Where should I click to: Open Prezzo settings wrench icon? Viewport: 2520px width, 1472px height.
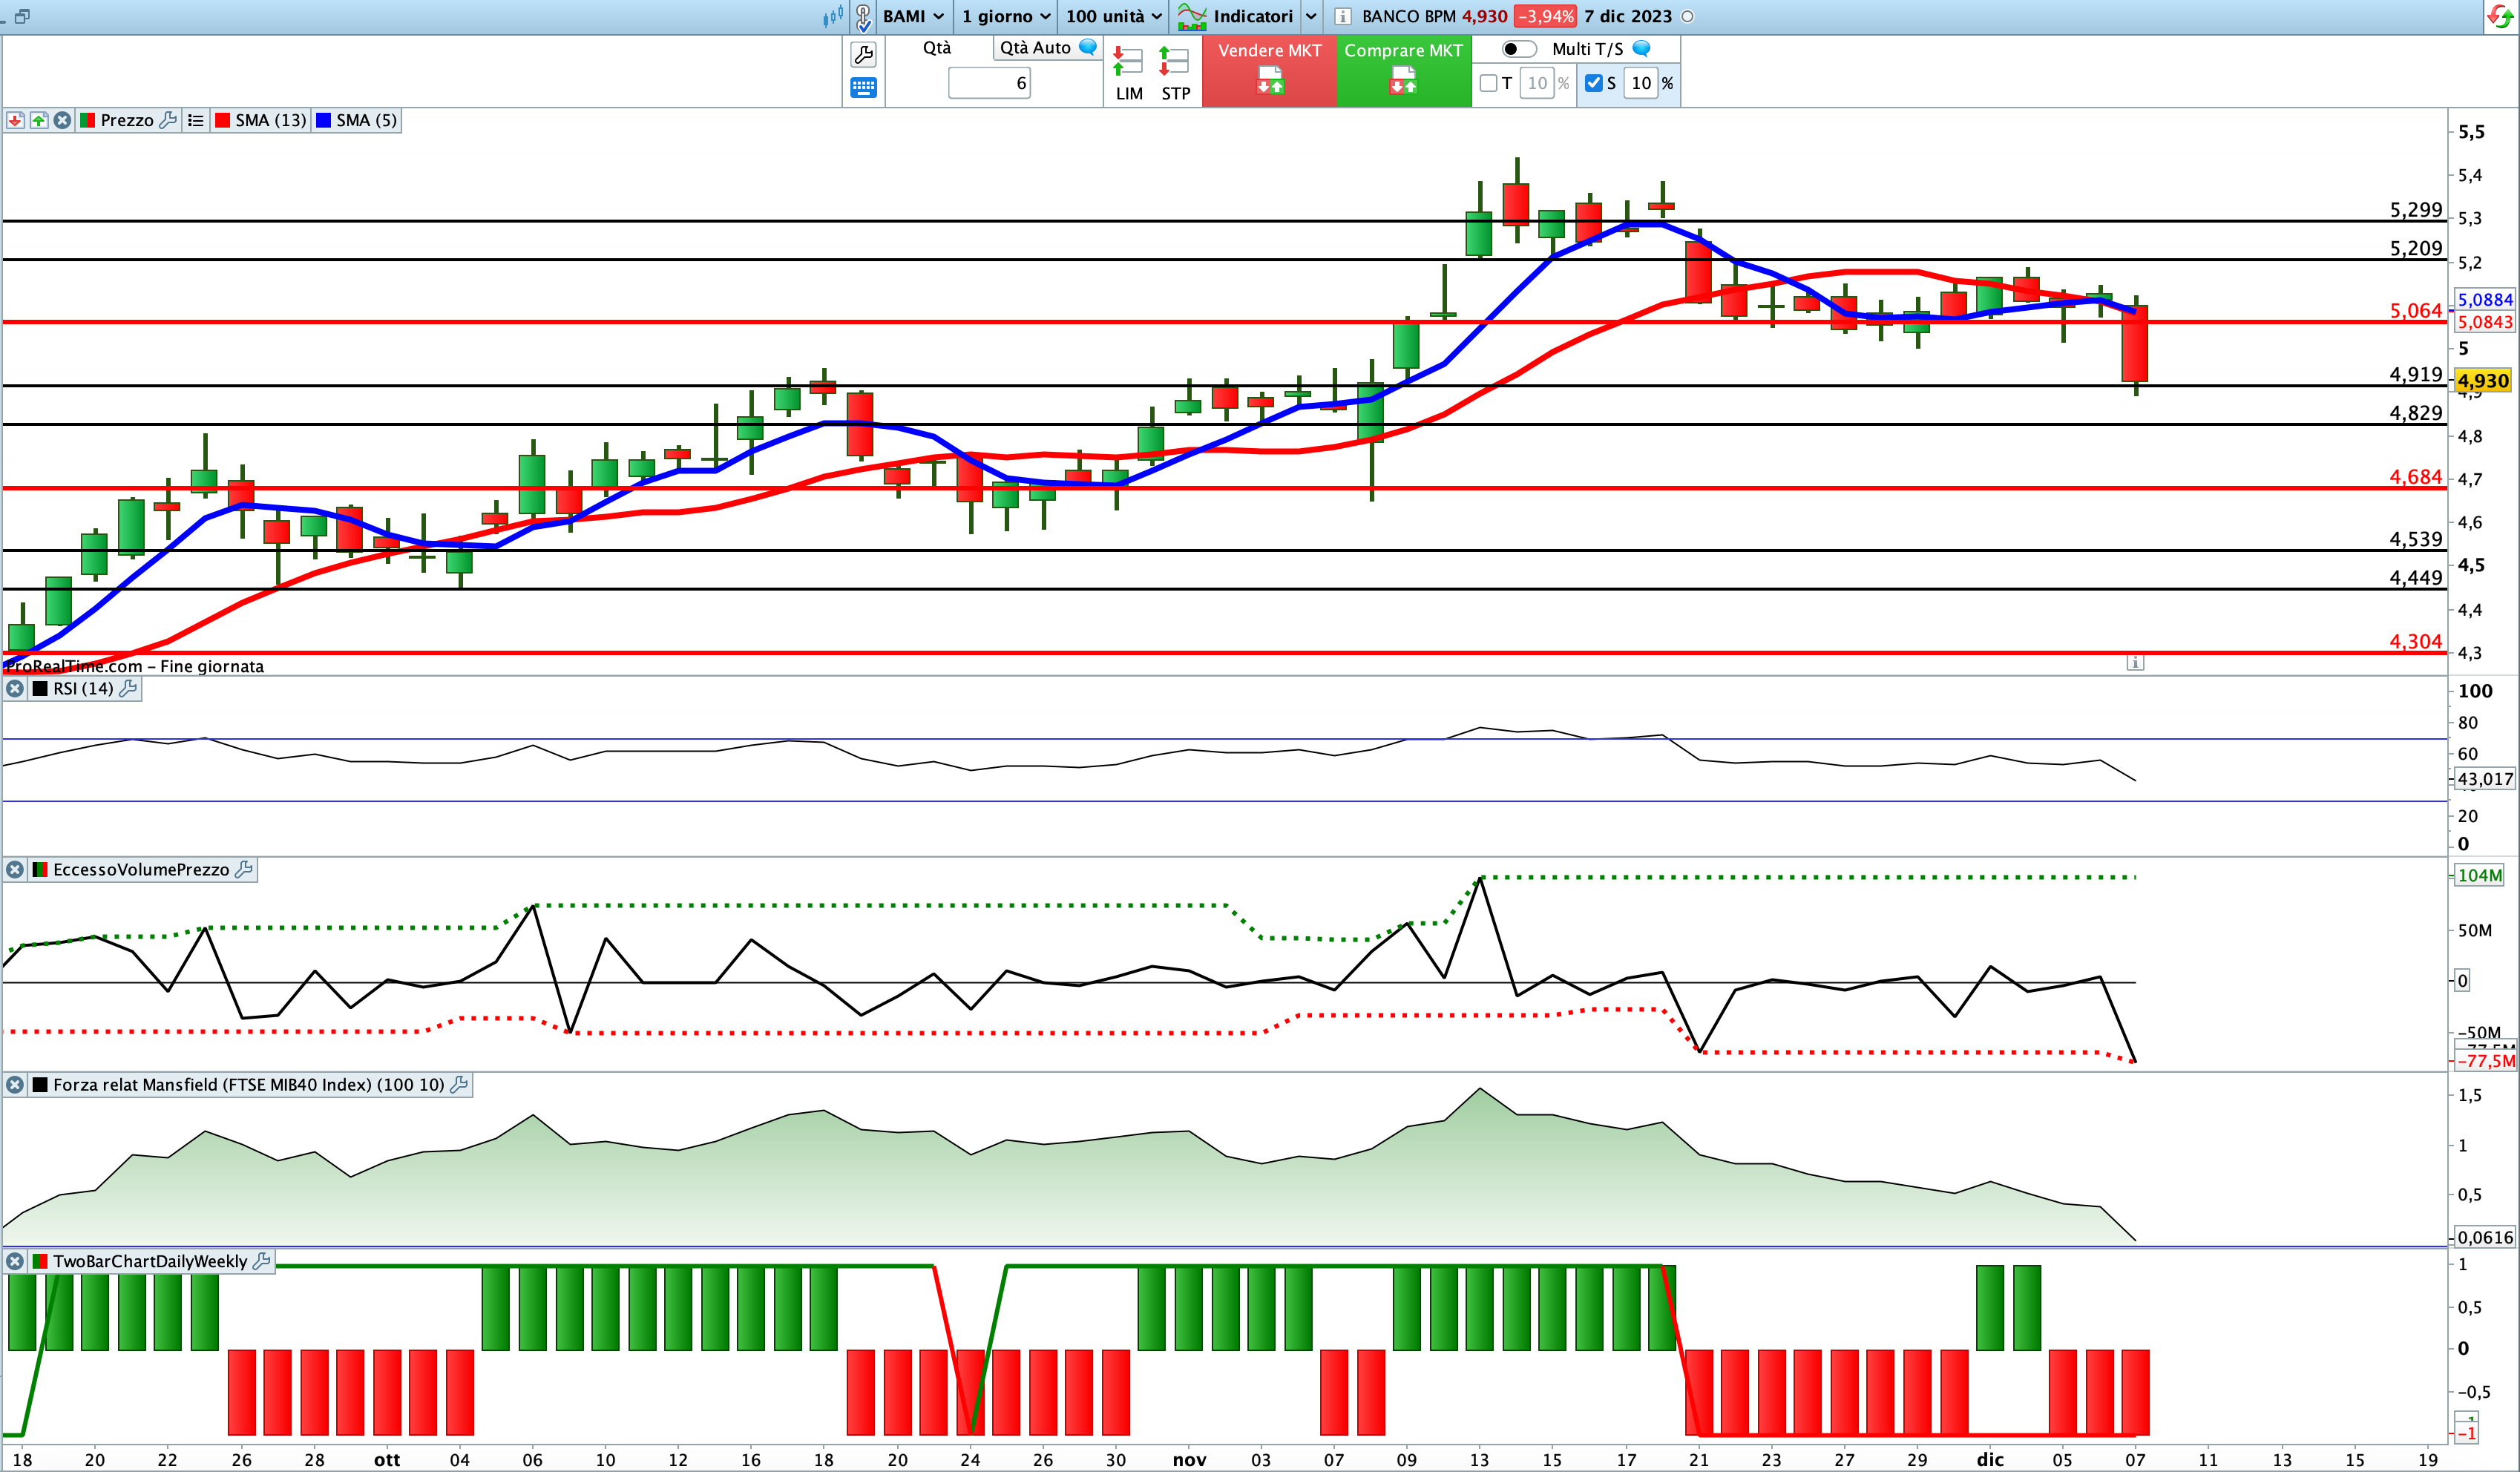click(x=168, y=120)
